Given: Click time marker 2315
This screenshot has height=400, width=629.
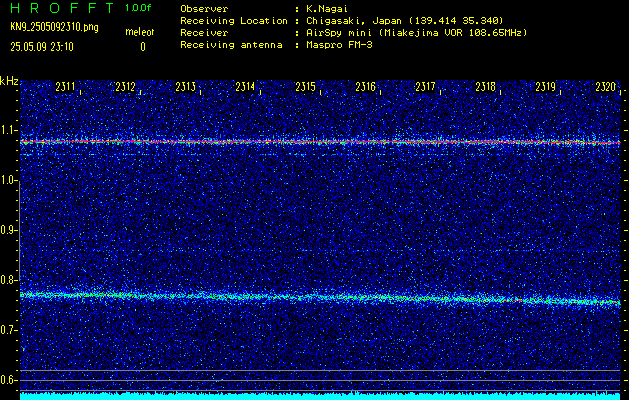Looking at the screenshot, I should pyautogui.click(x=305, y=87).
